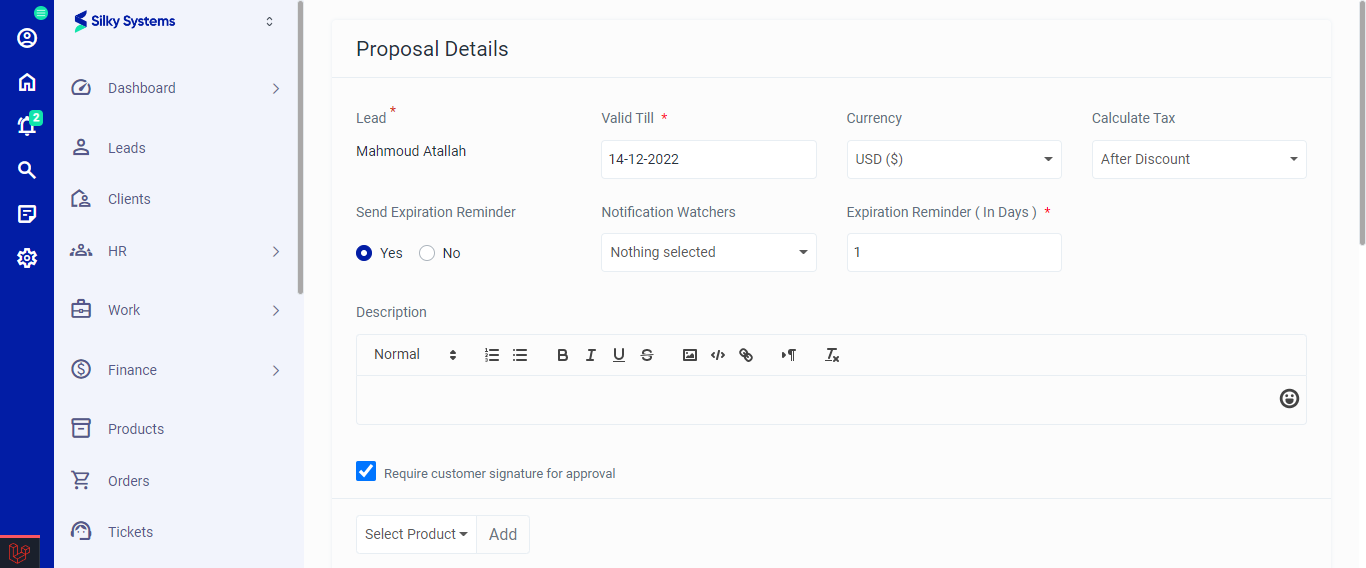Select Yes for expiration reminder

click(364, 253)
